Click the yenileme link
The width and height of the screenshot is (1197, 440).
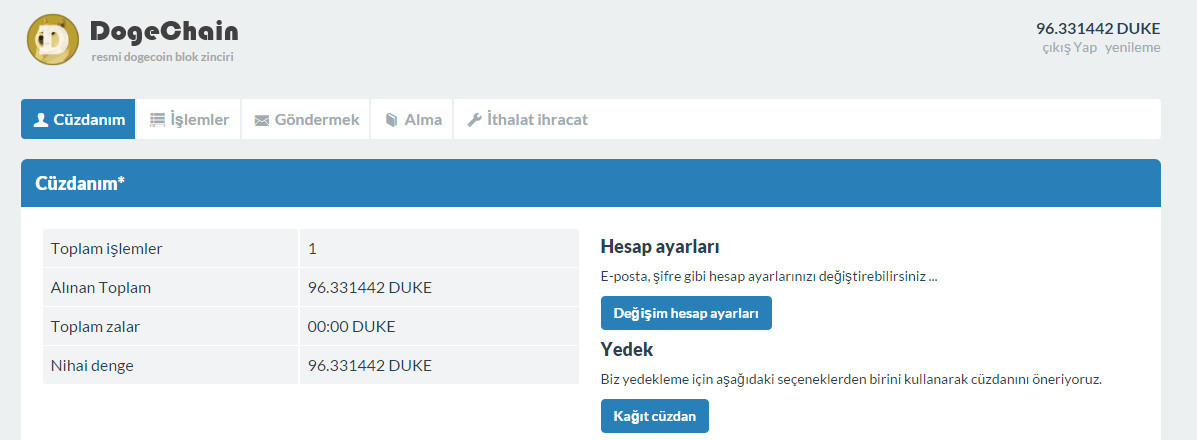[x=1133, y=47]
